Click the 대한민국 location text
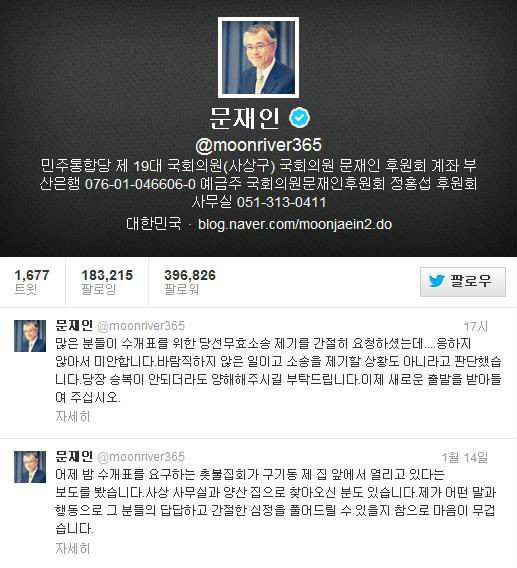Image resolution: width=517 pixels, height=568 pixels. (x=154, y=224)
